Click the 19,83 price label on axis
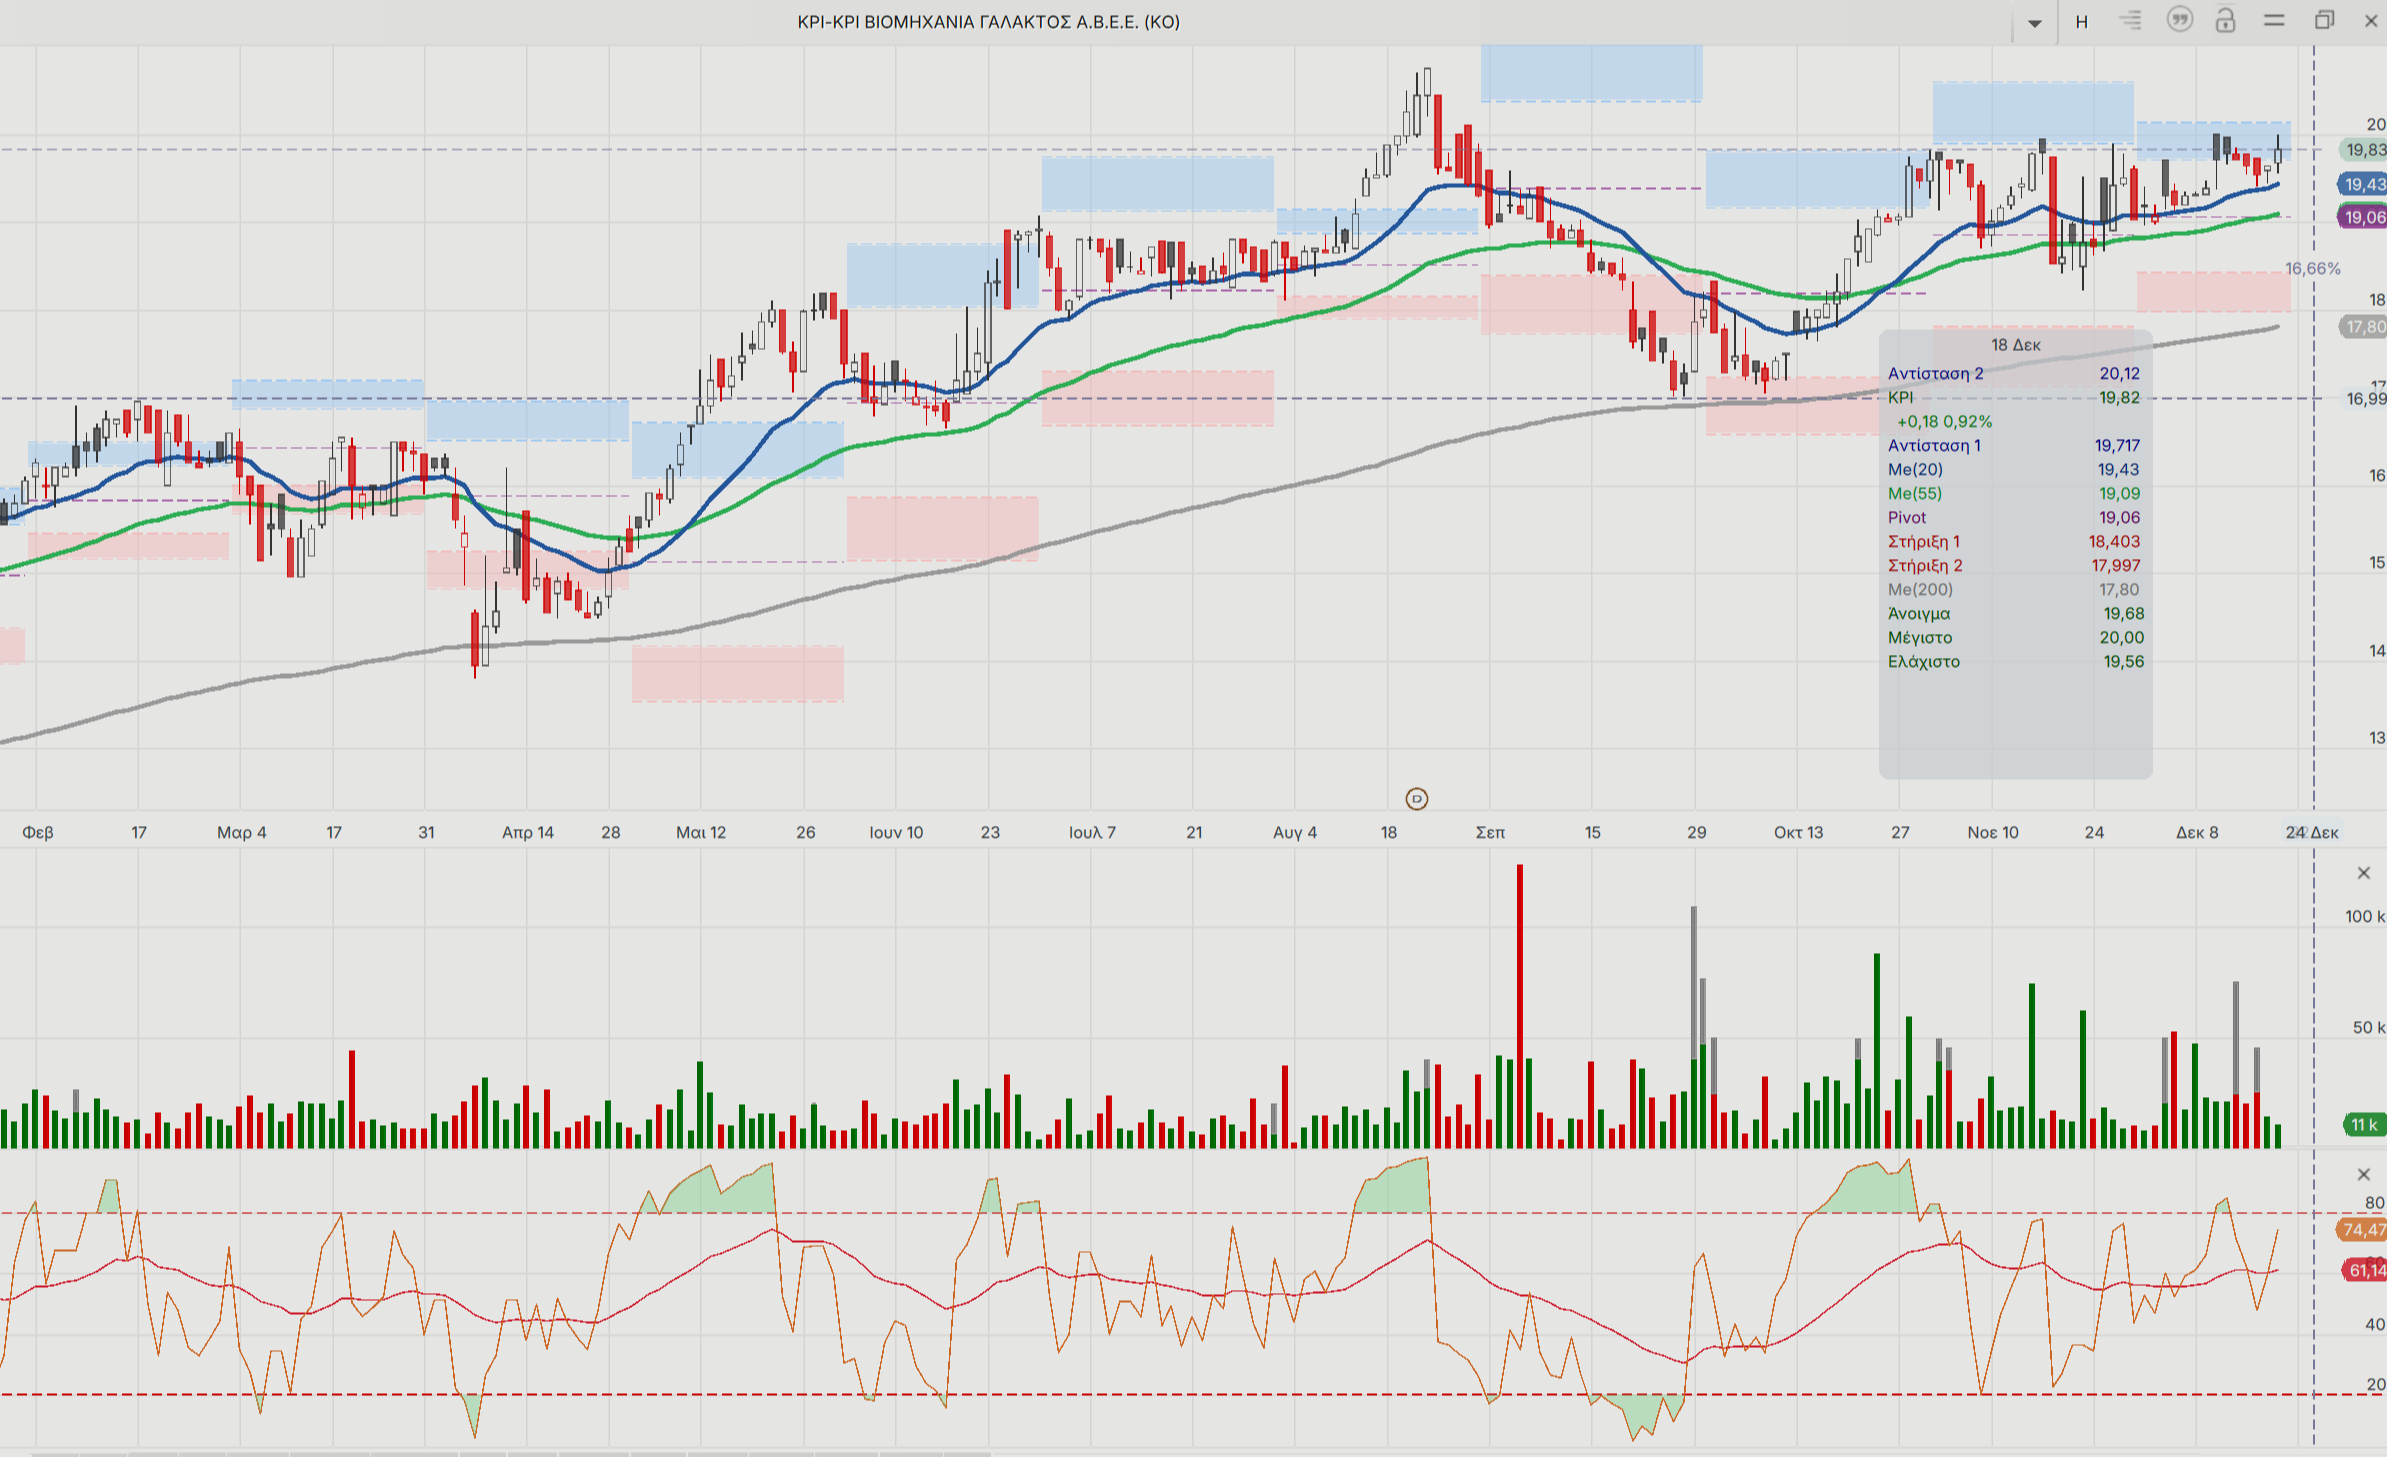 (2364, 150)
